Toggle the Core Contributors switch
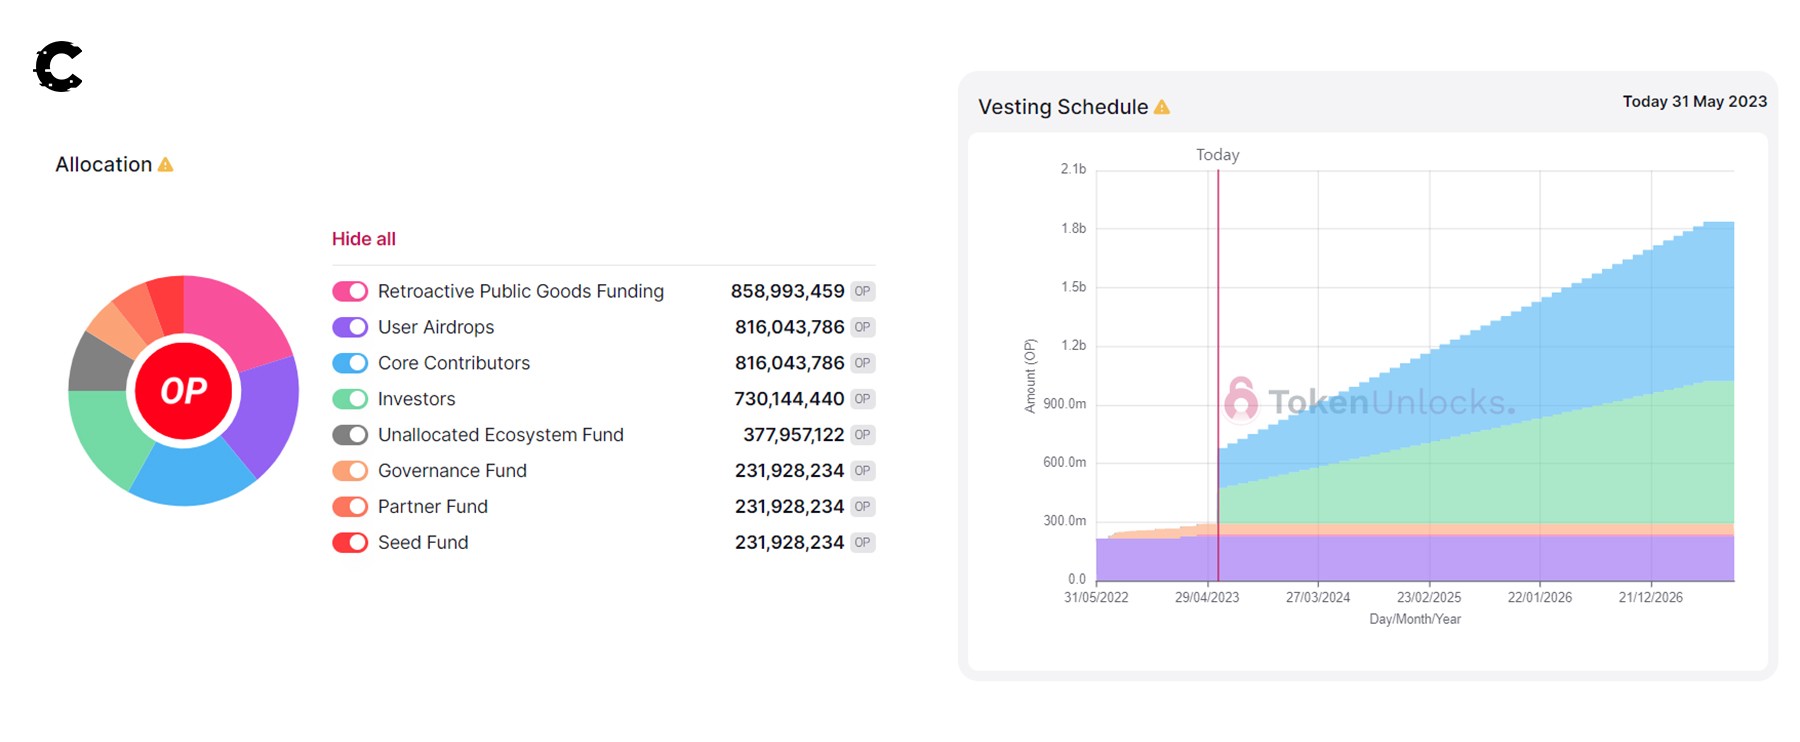1800x742 pixels. point(350,364)
